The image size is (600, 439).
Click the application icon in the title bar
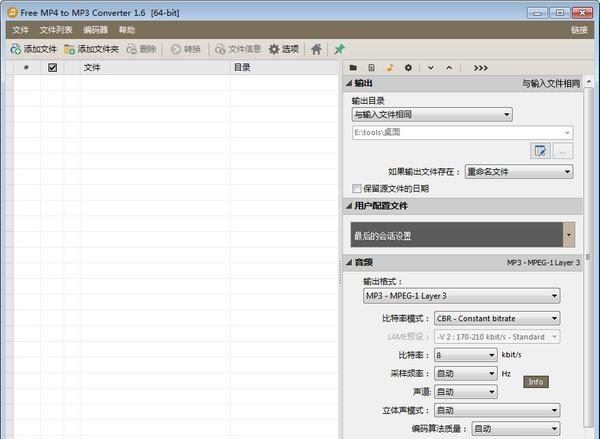point(13,12)
